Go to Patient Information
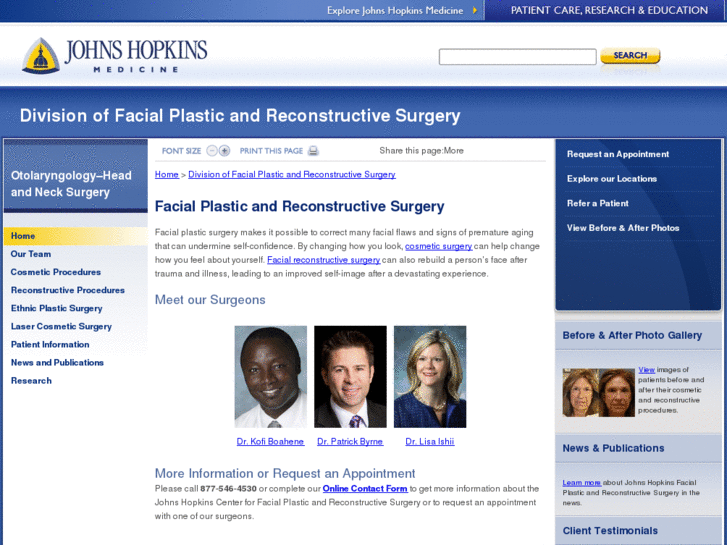 [x=50, y=344]
